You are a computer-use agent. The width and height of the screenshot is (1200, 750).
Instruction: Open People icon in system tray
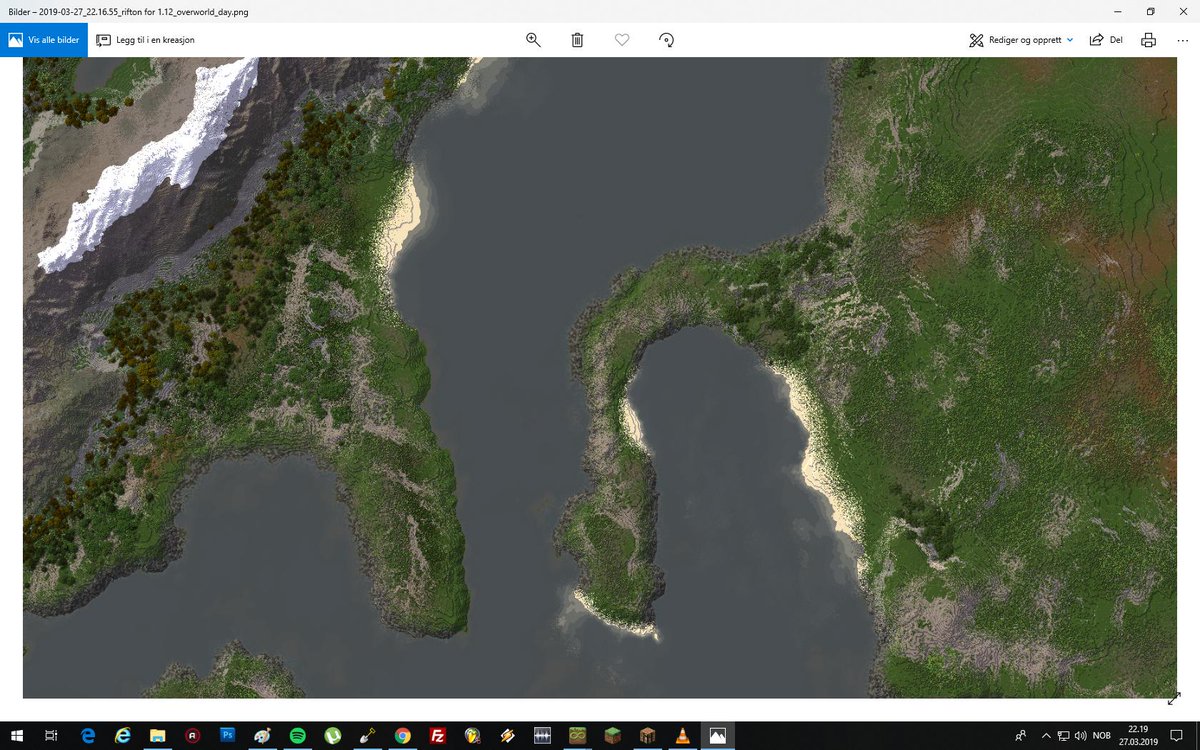tap(1020, 736)
